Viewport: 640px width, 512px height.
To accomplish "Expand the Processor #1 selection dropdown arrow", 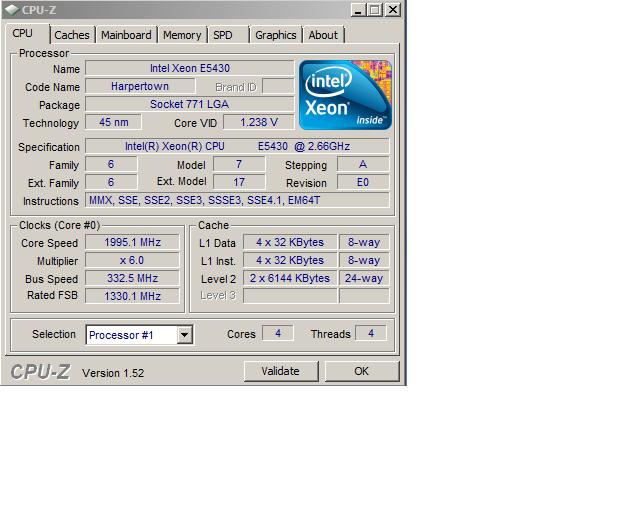I will [x=184, y=335].
